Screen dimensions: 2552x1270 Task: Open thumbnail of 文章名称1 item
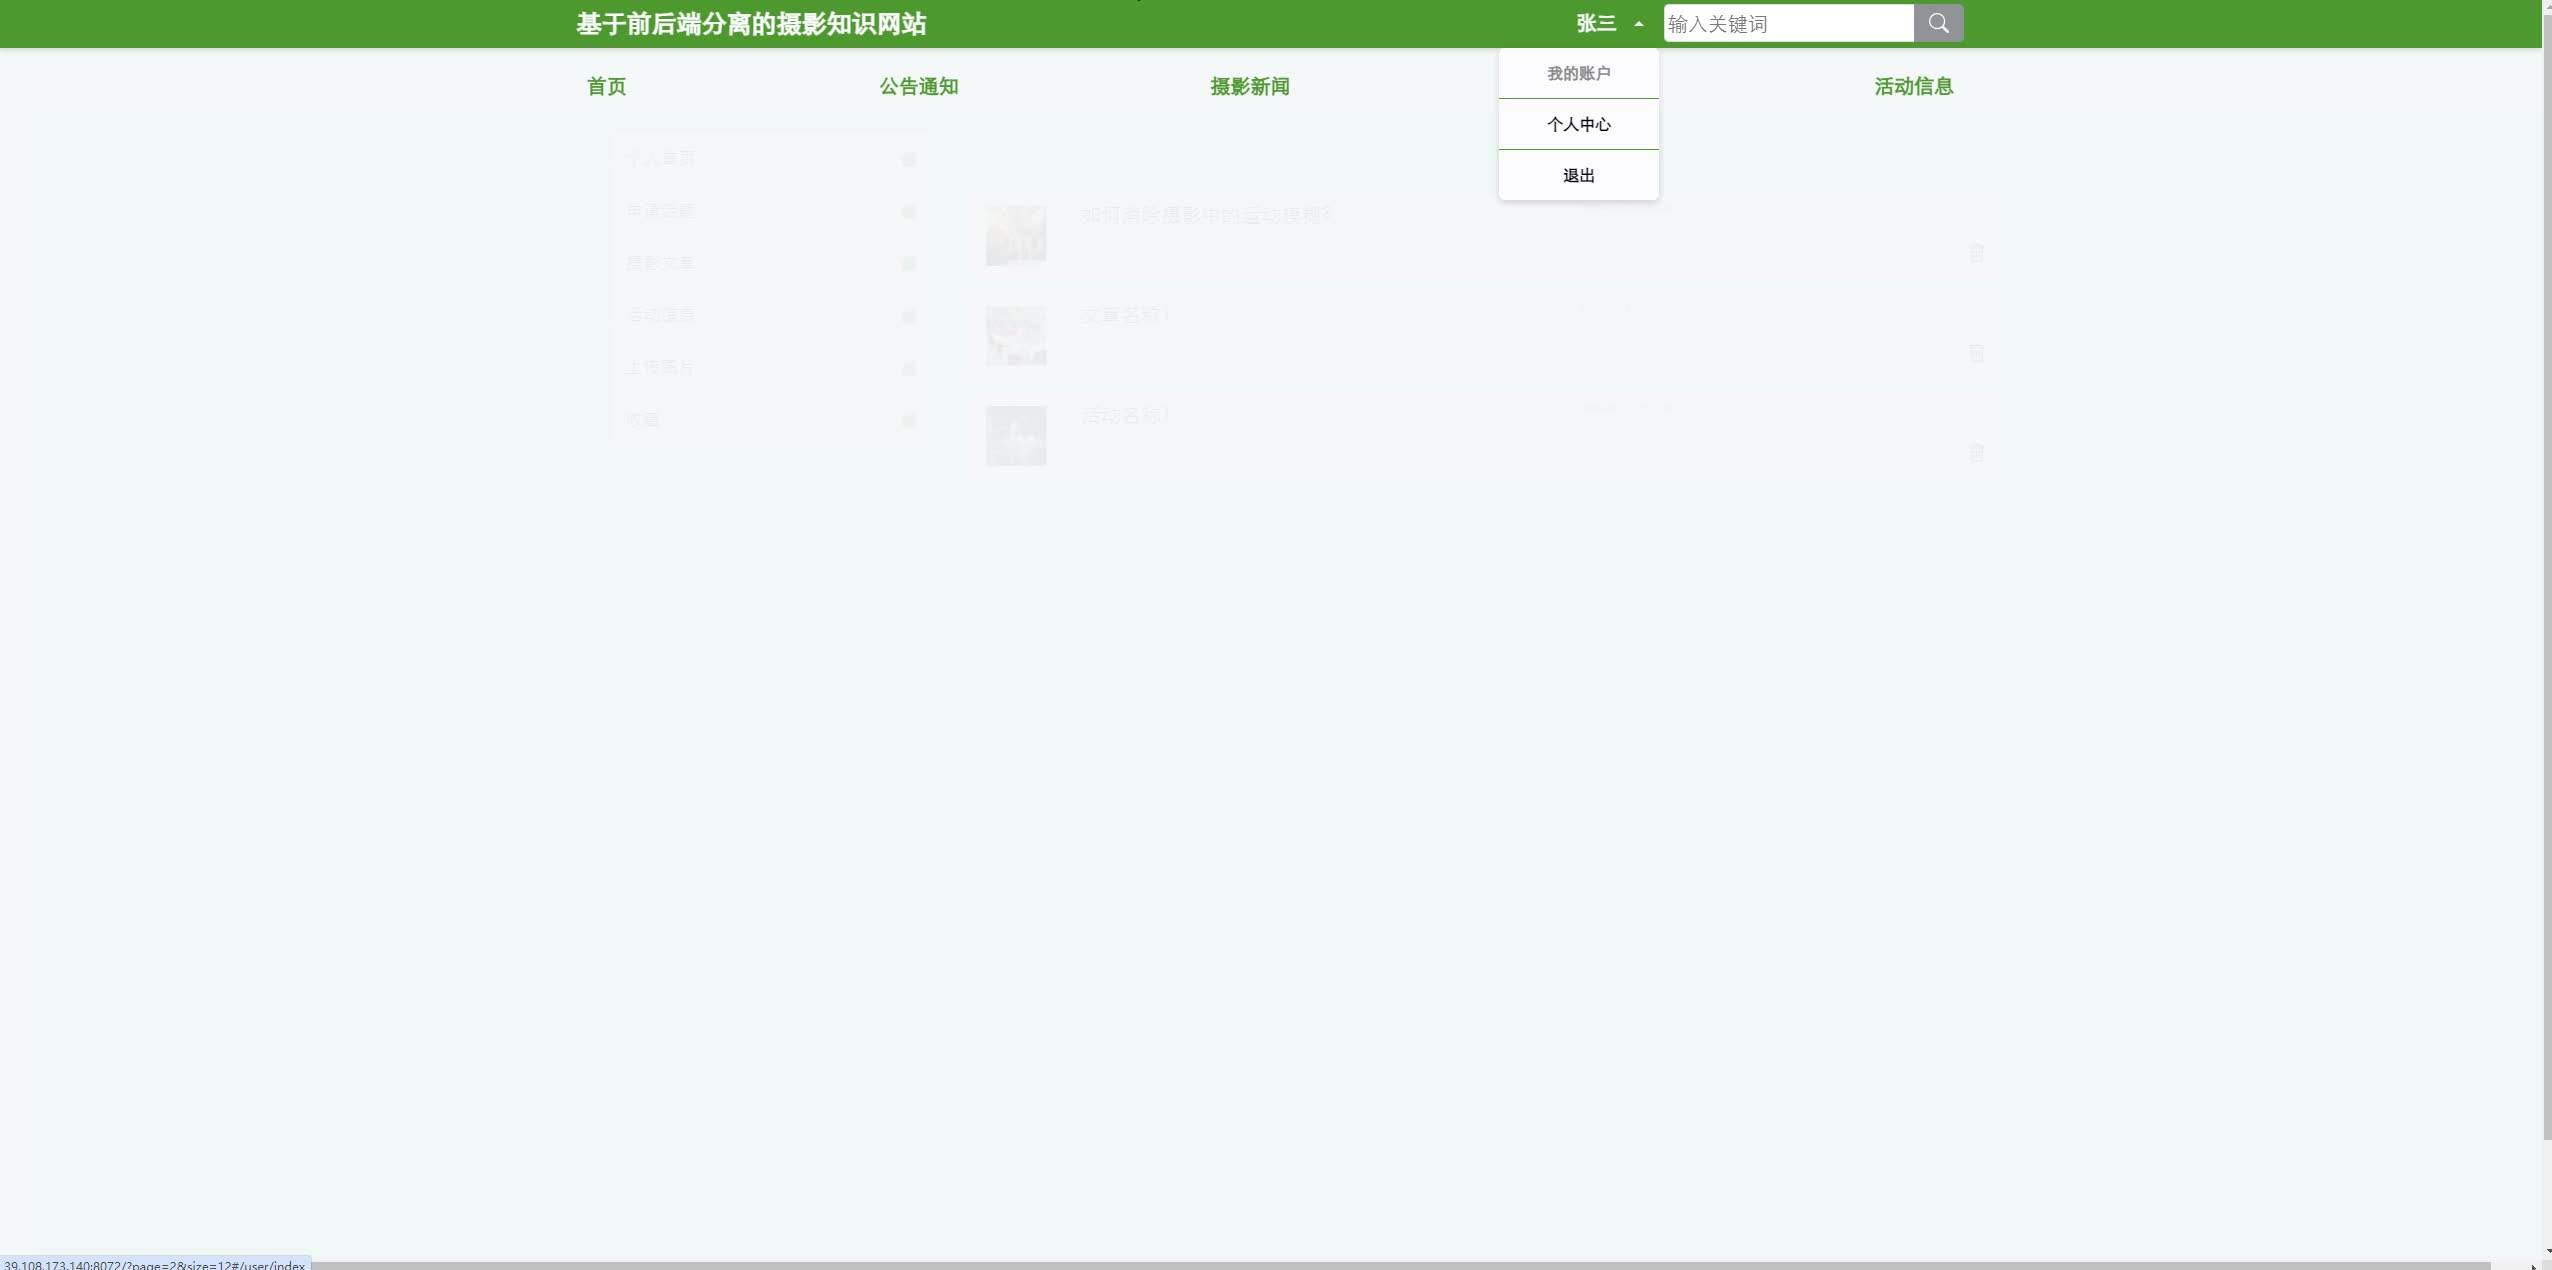tap(1016, 335)
